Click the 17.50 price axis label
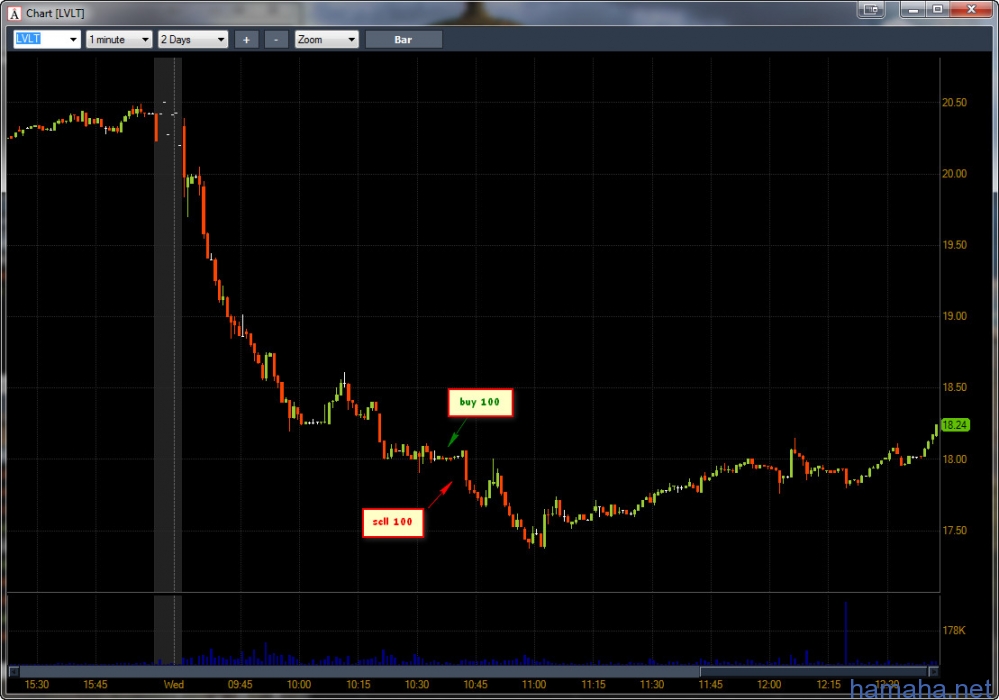The height and width of the screenshot is (700, 999). click(954, 531)
